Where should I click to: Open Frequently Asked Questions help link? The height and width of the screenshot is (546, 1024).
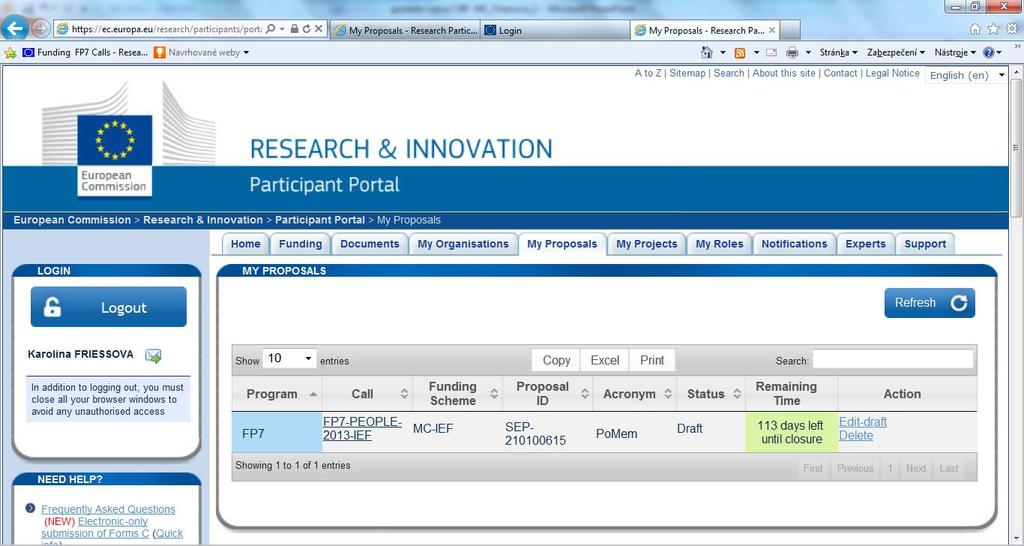point(108,509)
